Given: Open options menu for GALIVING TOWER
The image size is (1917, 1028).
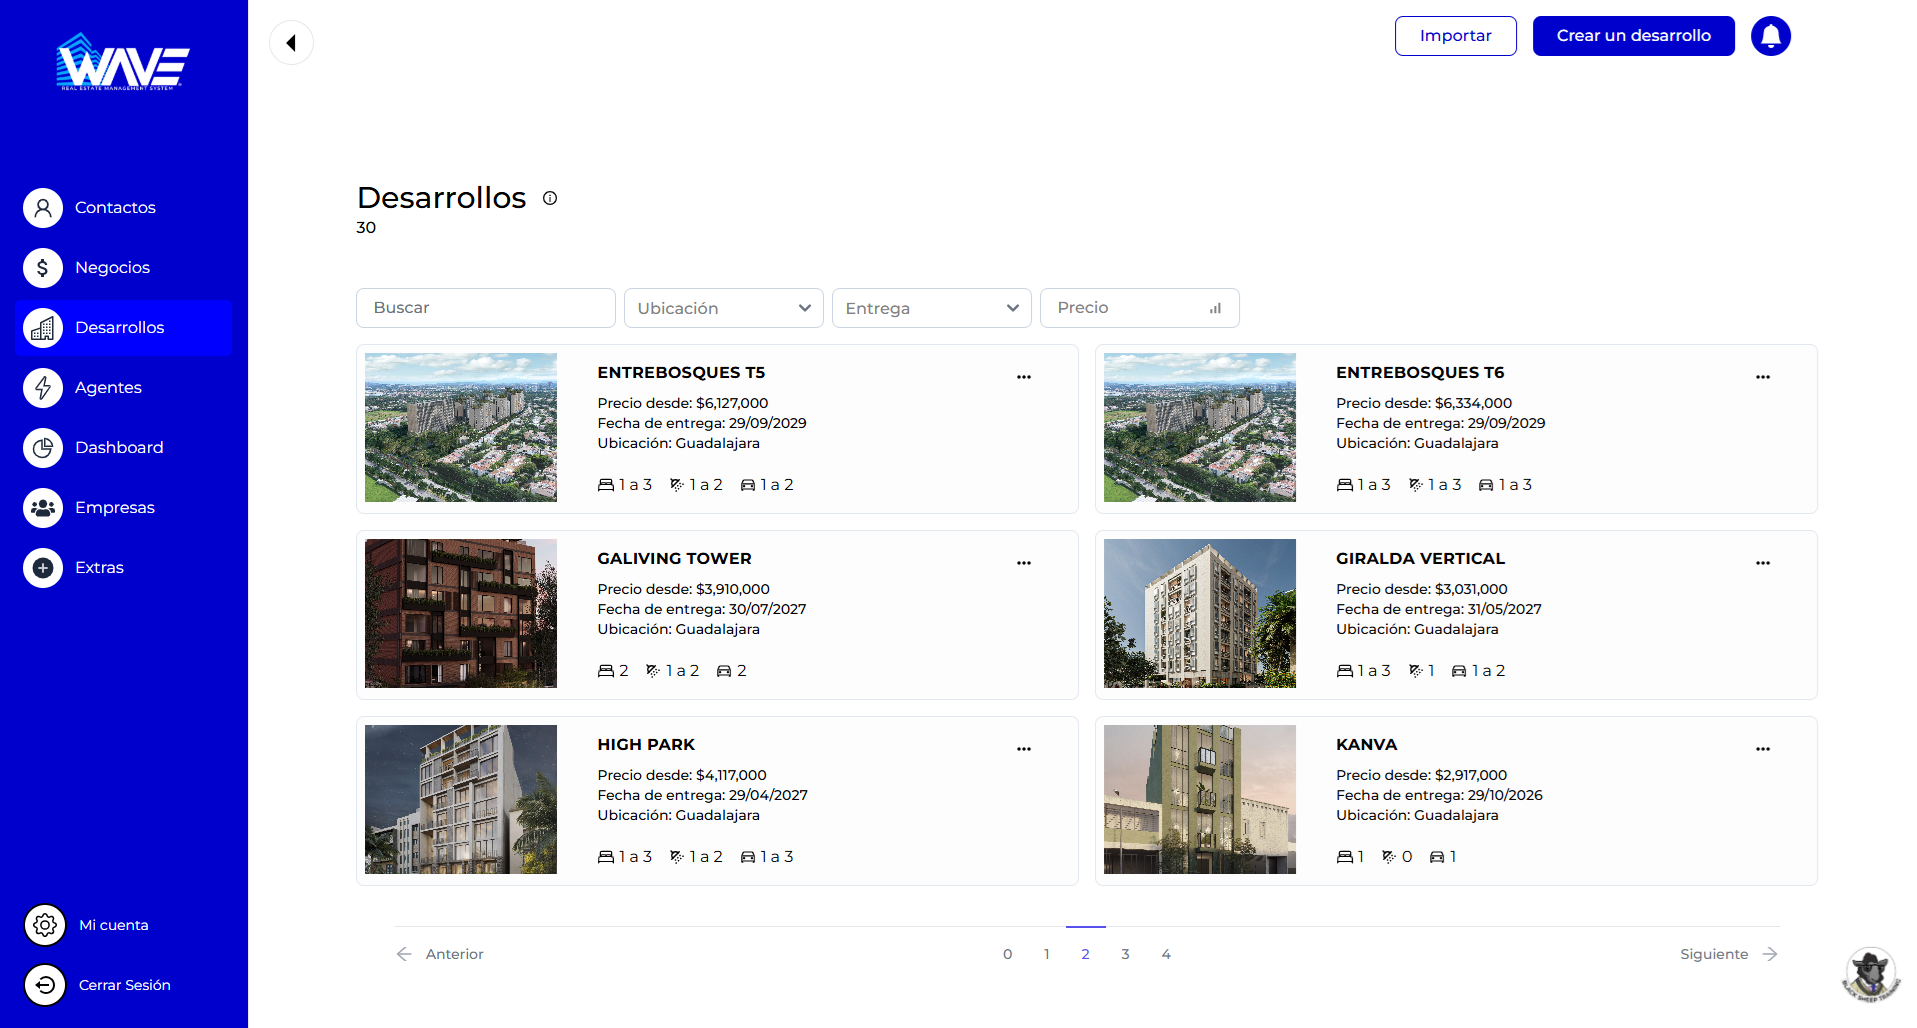Looking at the screenshot, I should 1024,563.
